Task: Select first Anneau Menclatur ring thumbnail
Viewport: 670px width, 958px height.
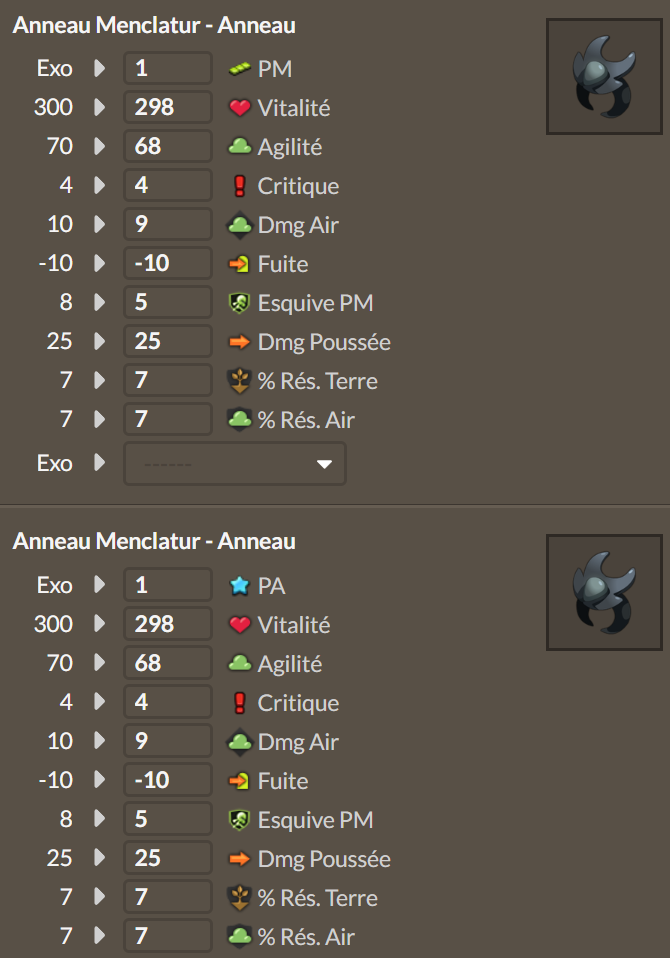Action: (x=604, y=76)
